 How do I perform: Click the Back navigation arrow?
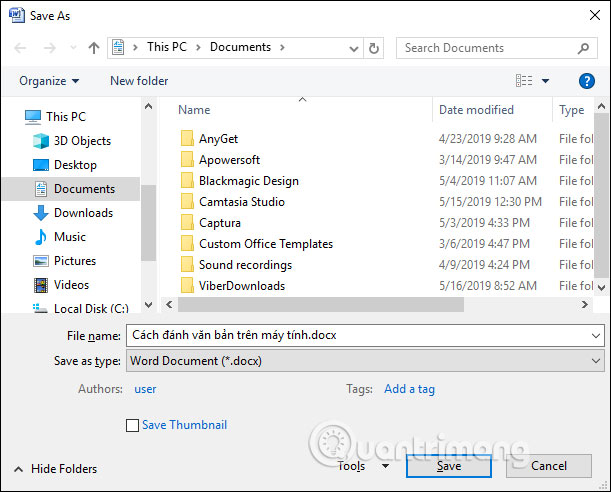(x=22, y=47)
